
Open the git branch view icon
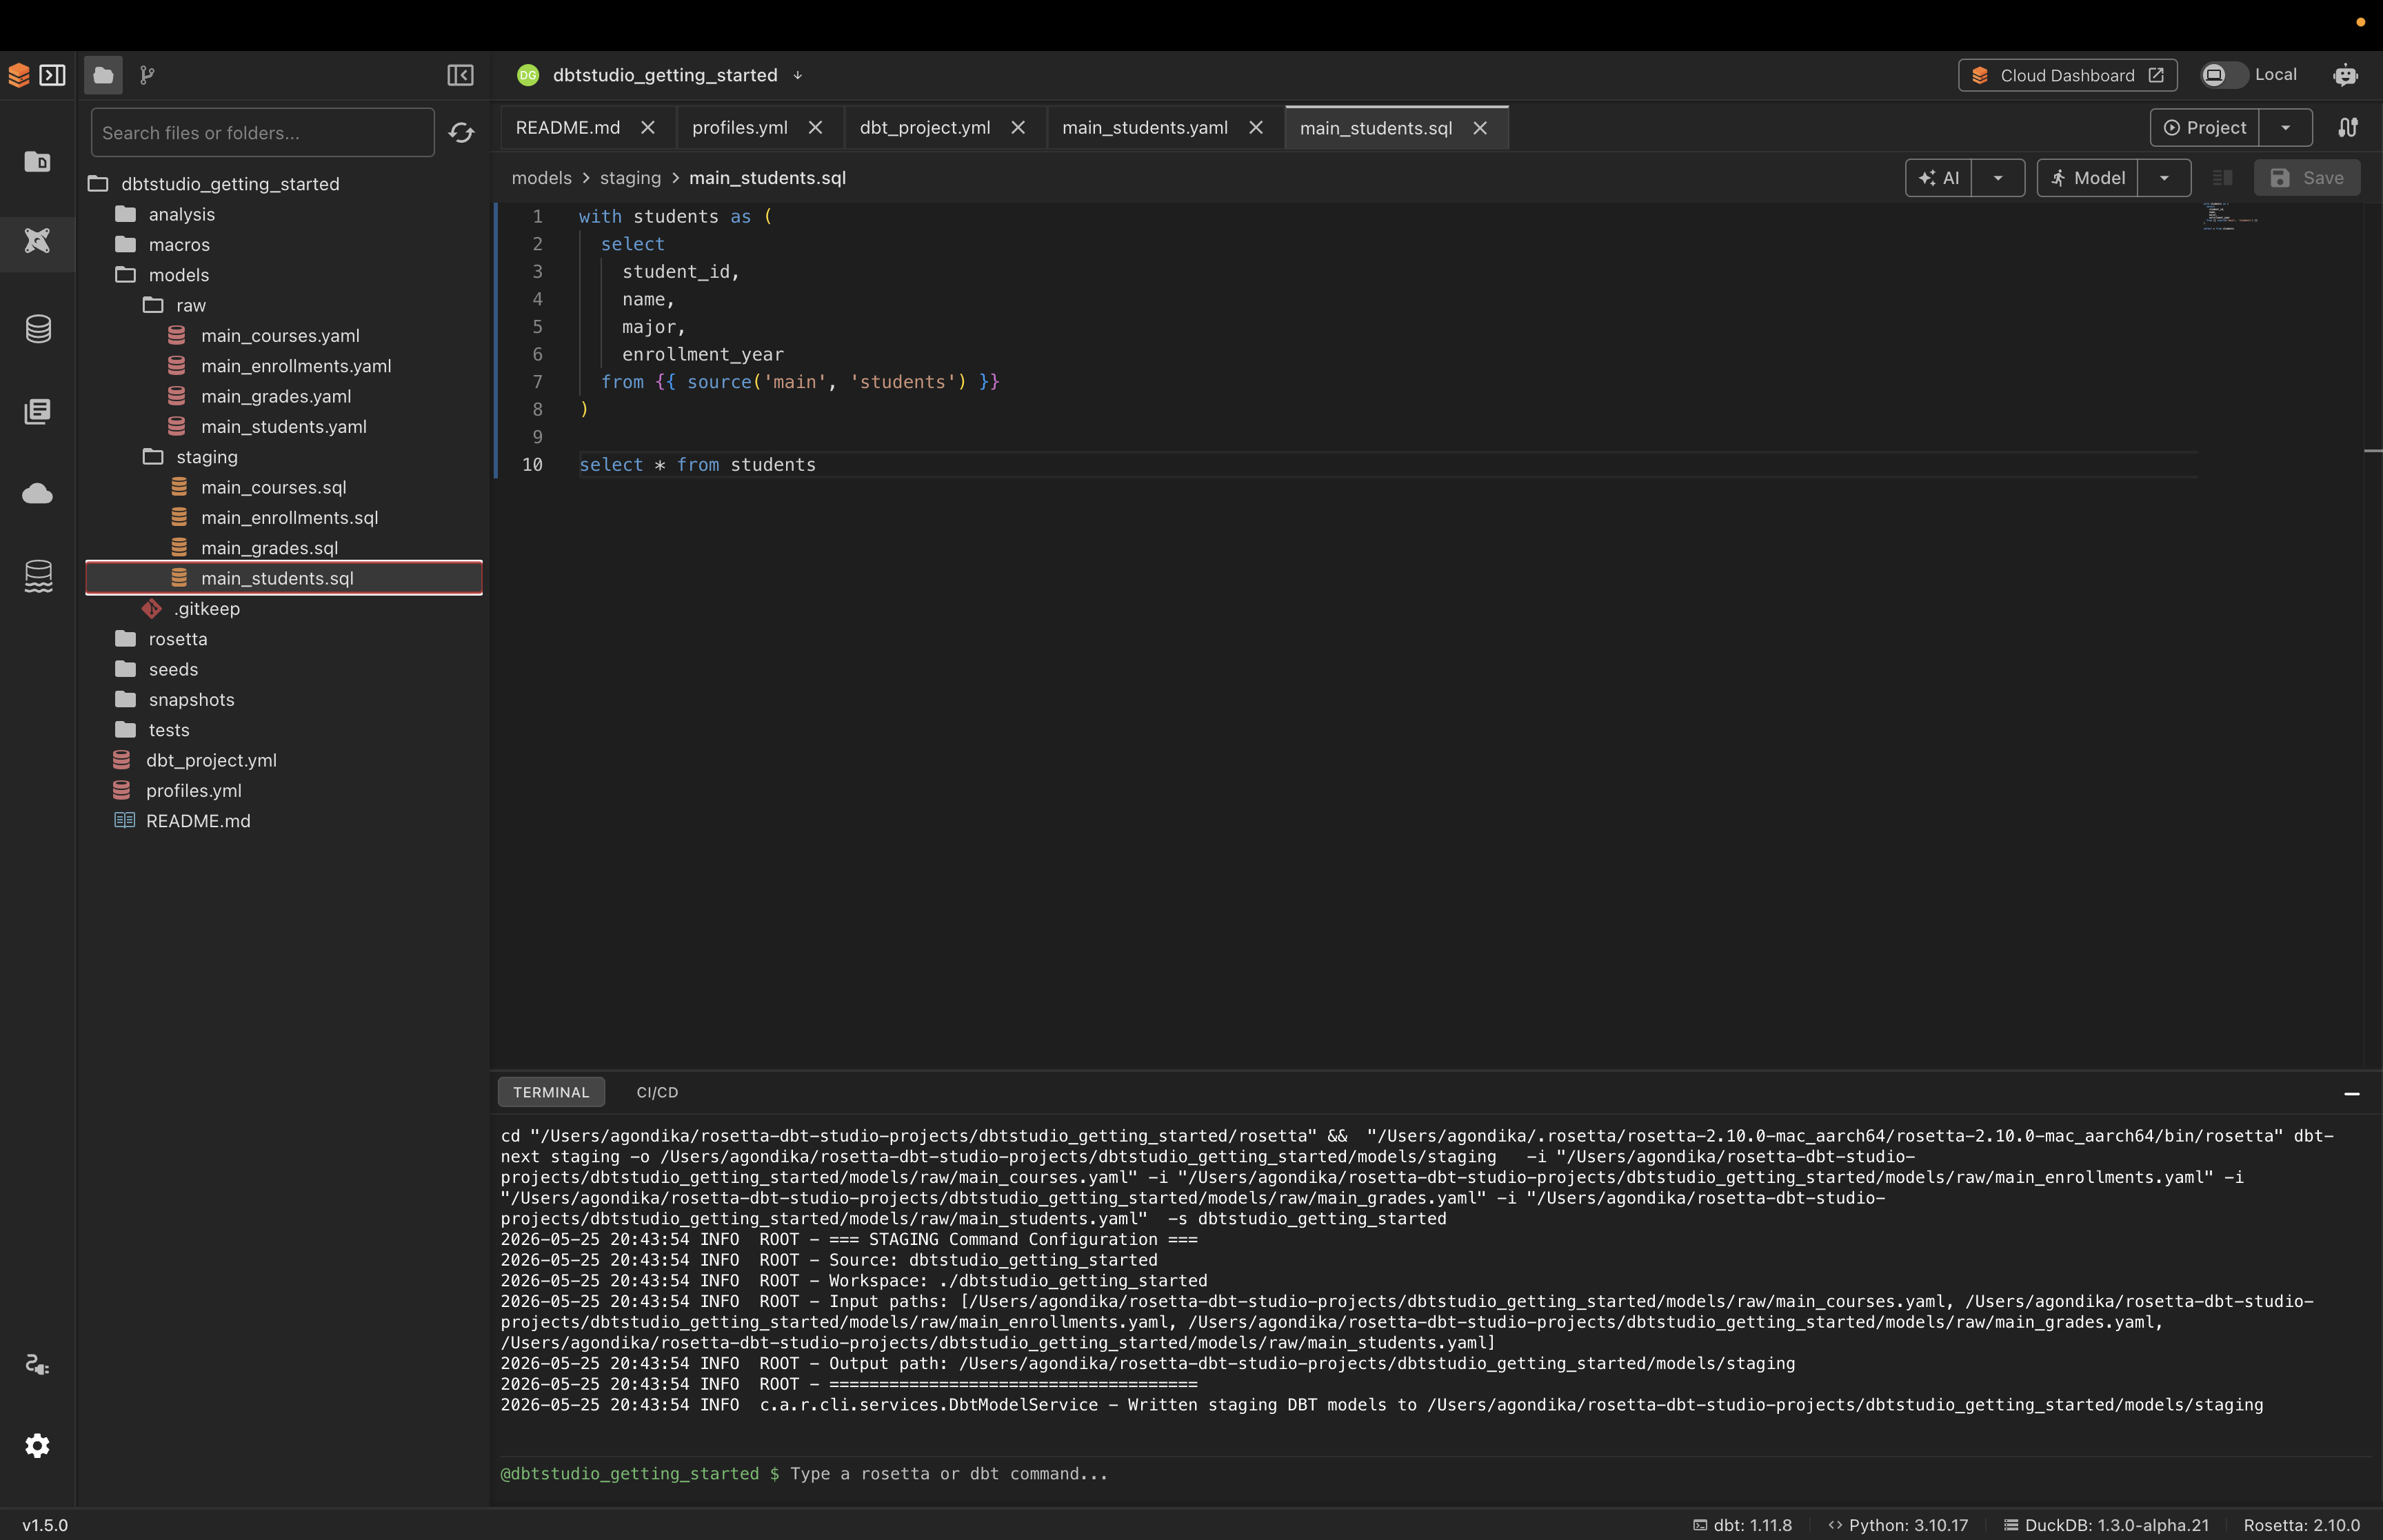tap(147, 75)
